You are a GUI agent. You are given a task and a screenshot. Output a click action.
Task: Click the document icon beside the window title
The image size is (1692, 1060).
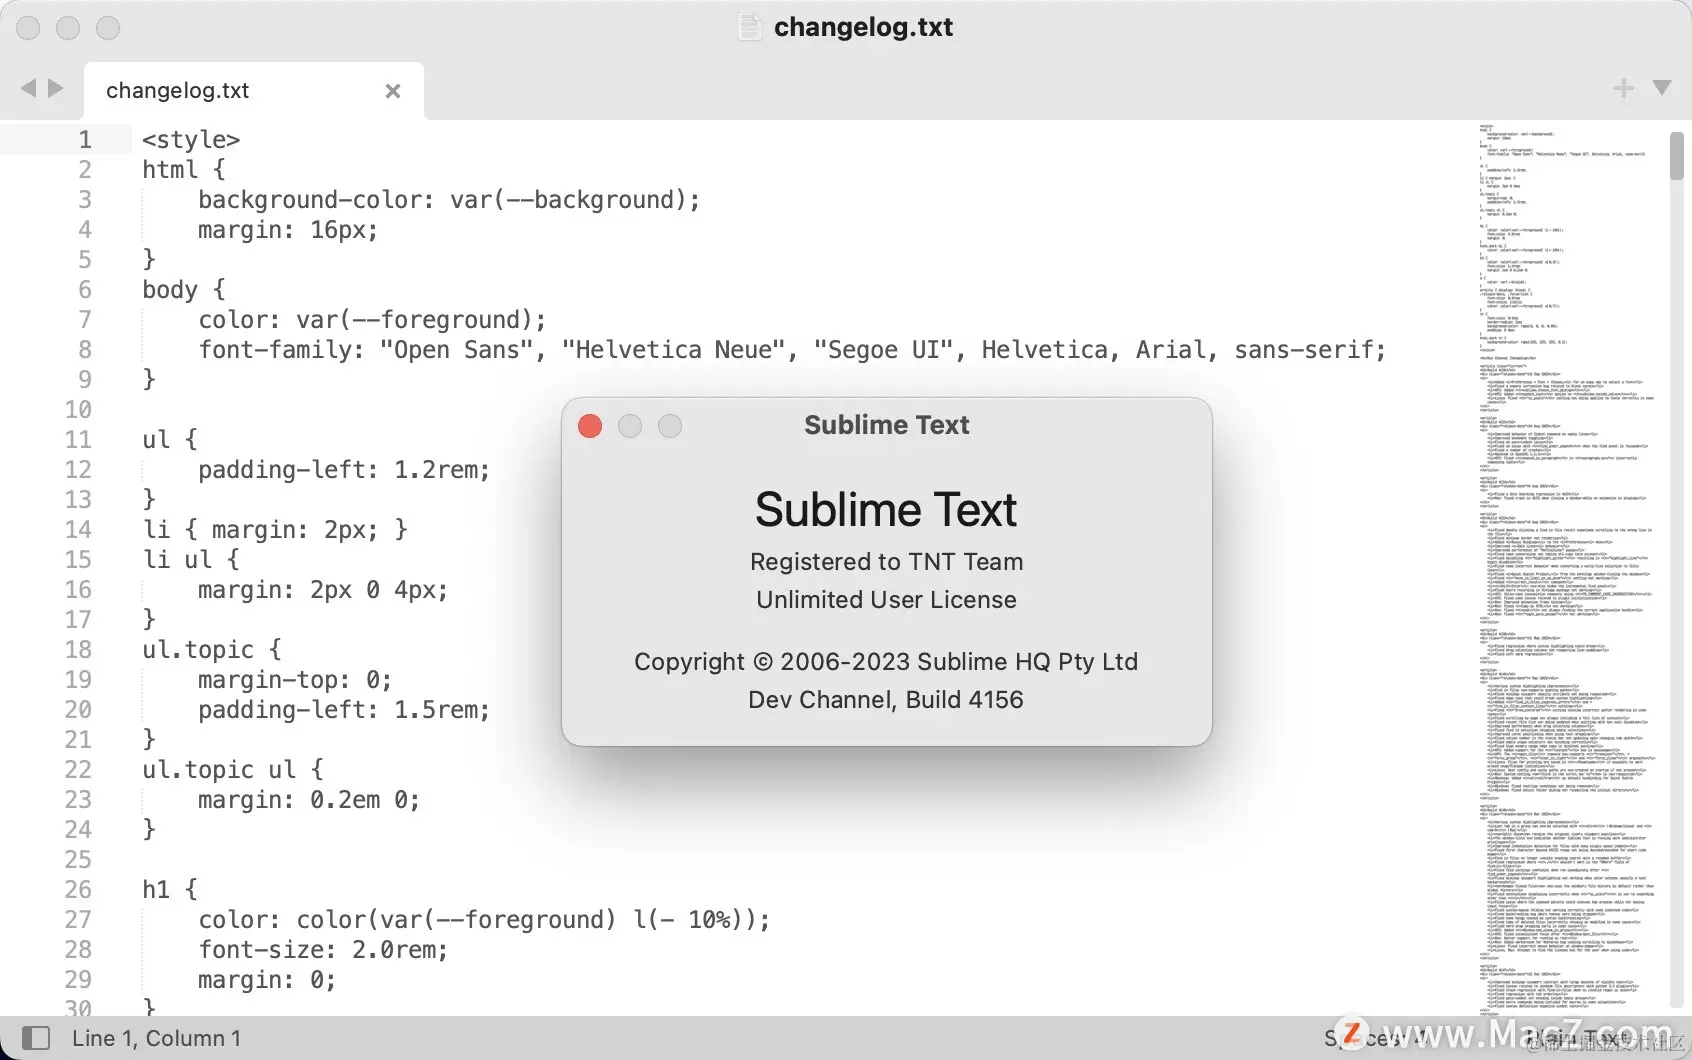pos(749,27)
